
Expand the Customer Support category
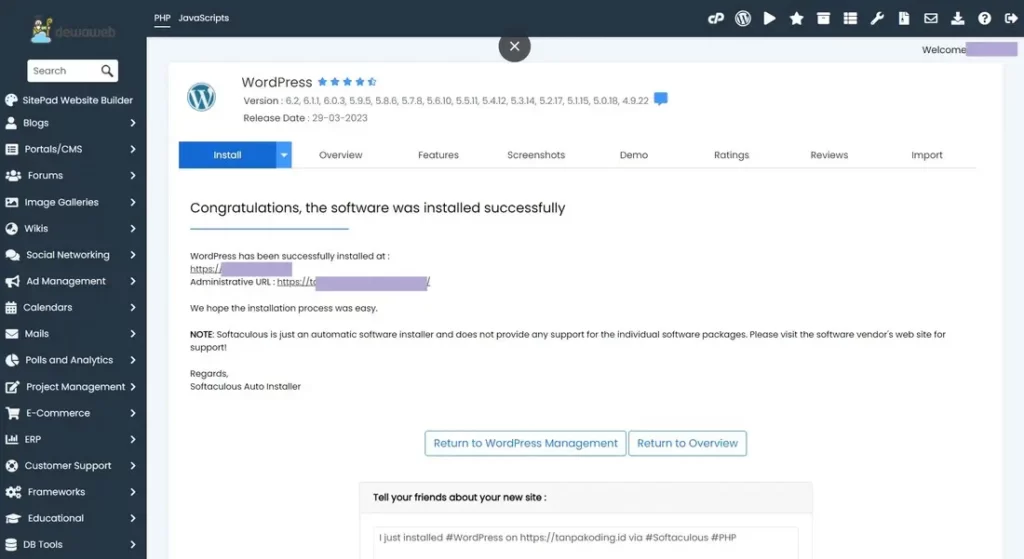click(x=71, y=466)
